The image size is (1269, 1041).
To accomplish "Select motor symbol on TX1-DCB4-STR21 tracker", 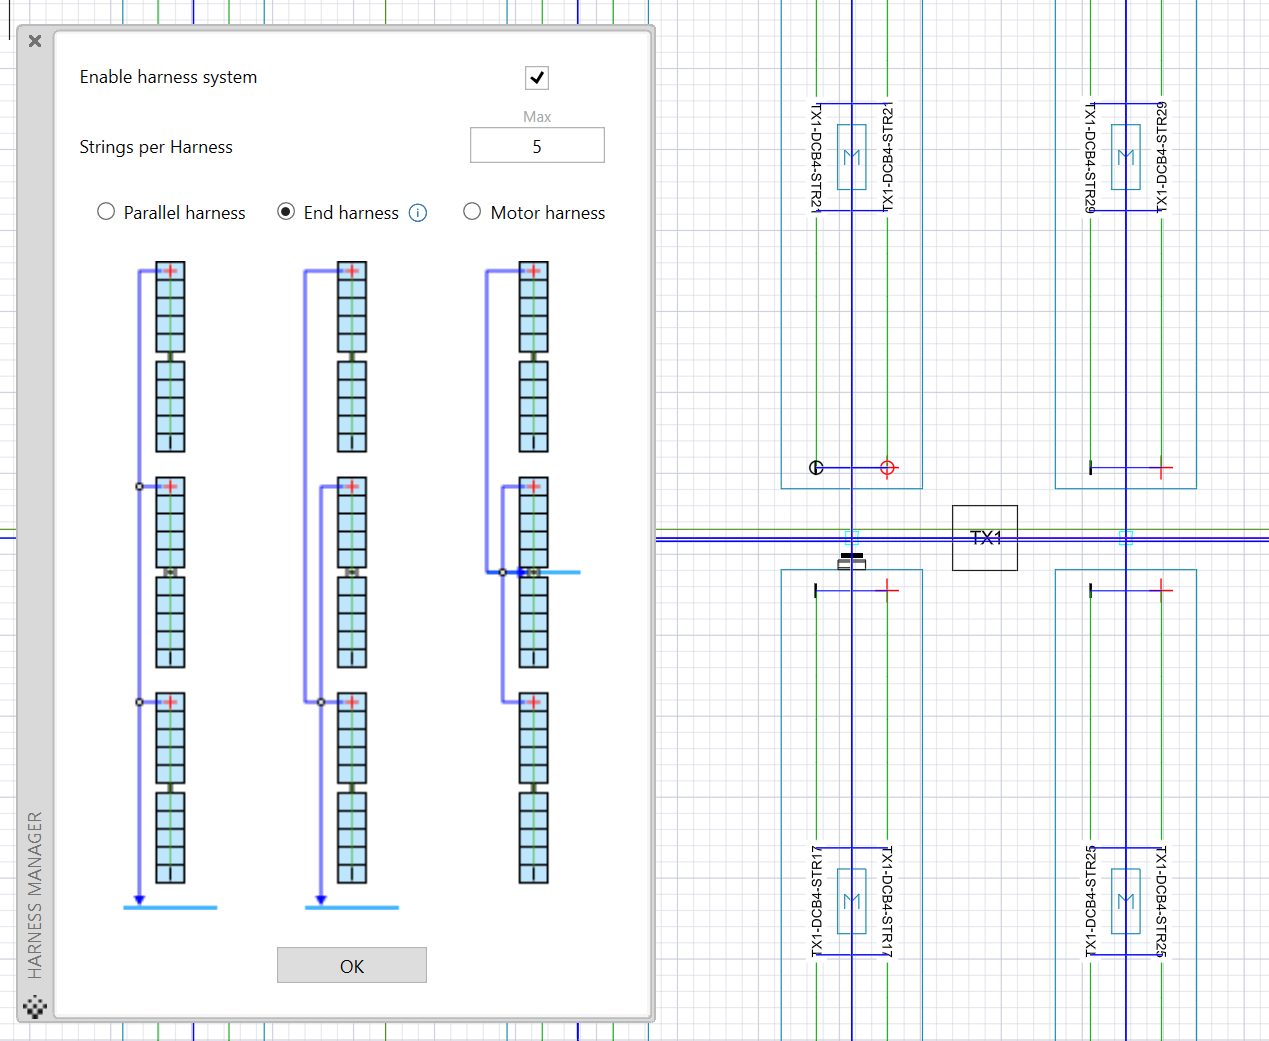I will pyautogui.click(x=852, y=157).
